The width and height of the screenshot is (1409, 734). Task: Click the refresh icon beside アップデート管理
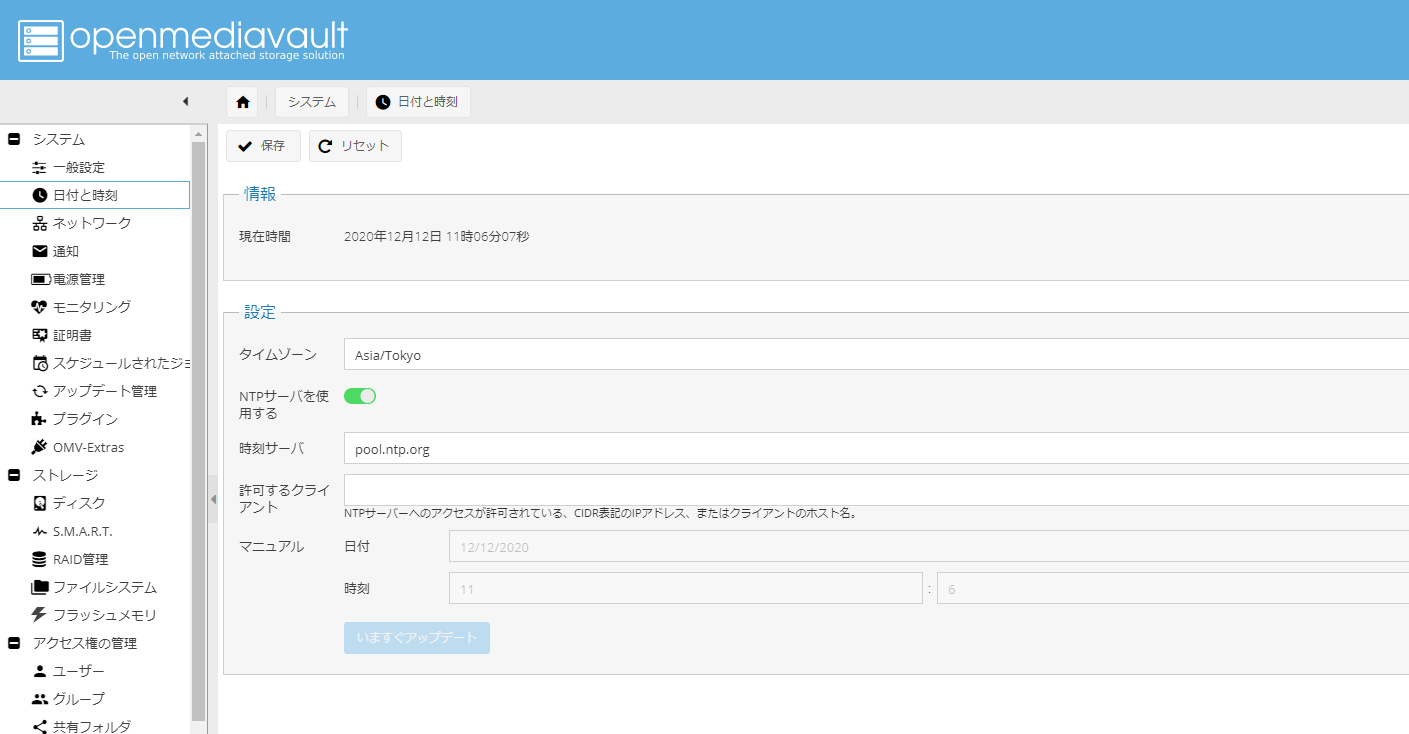pos(40,391)
